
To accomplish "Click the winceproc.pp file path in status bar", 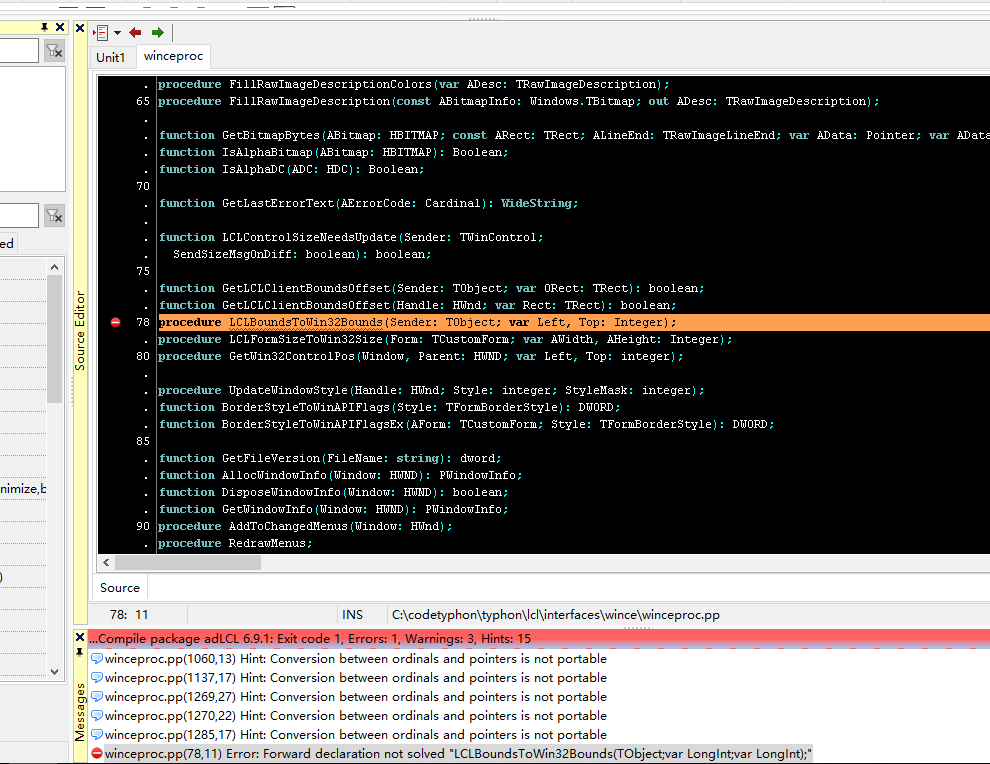I will click(x=556, y=614).
